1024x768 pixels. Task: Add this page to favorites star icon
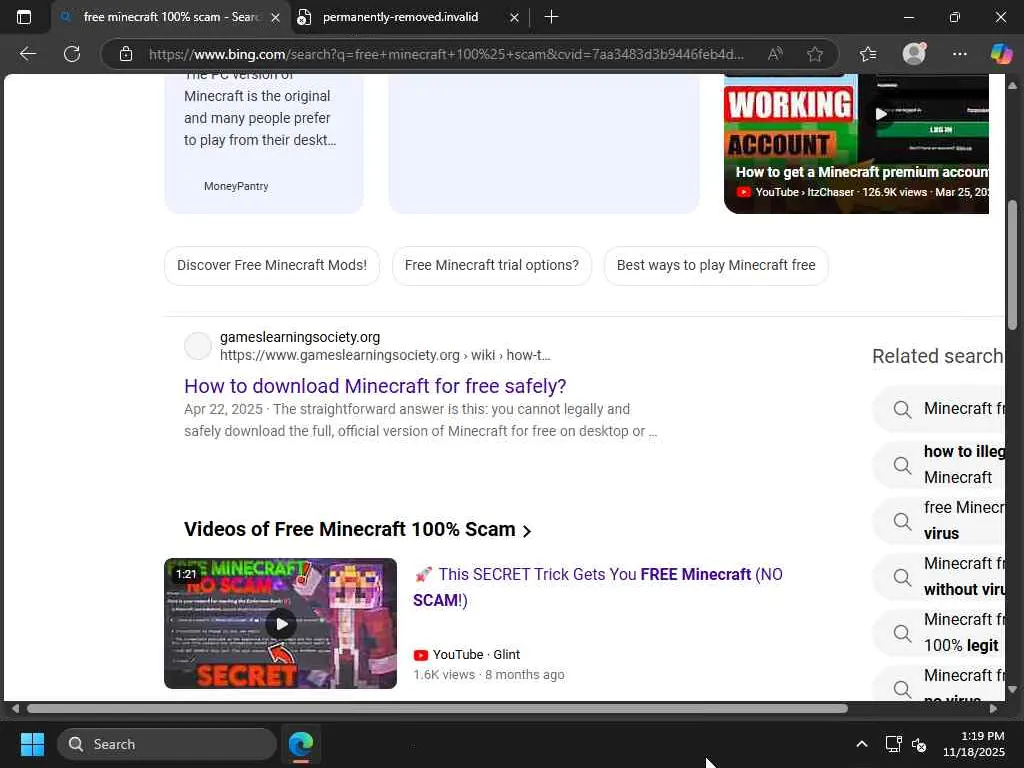[x=814, y=54]
